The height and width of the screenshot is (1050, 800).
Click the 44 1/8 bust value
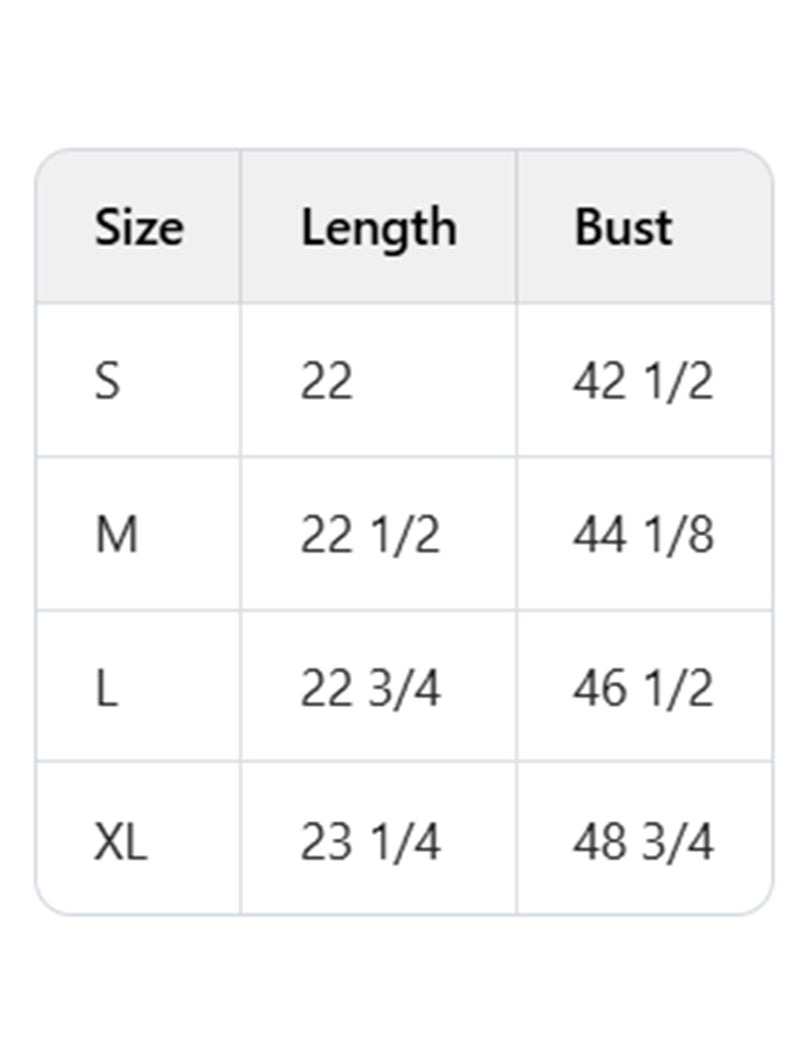coord(643,535)
